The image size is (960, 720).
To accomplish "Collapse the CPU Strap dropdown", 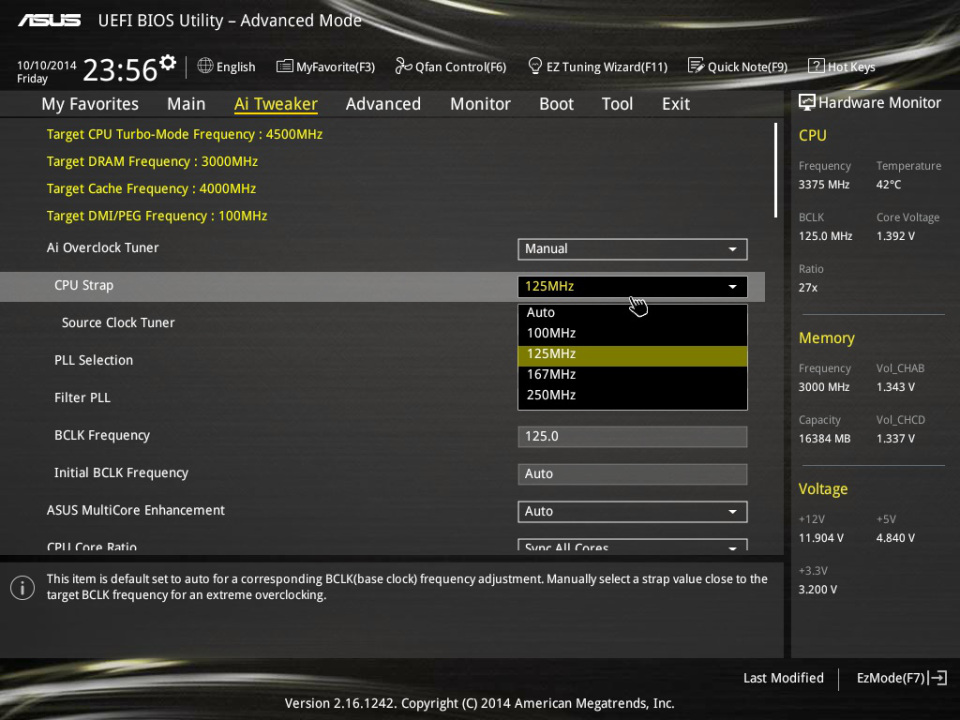I will click(632, 287).
